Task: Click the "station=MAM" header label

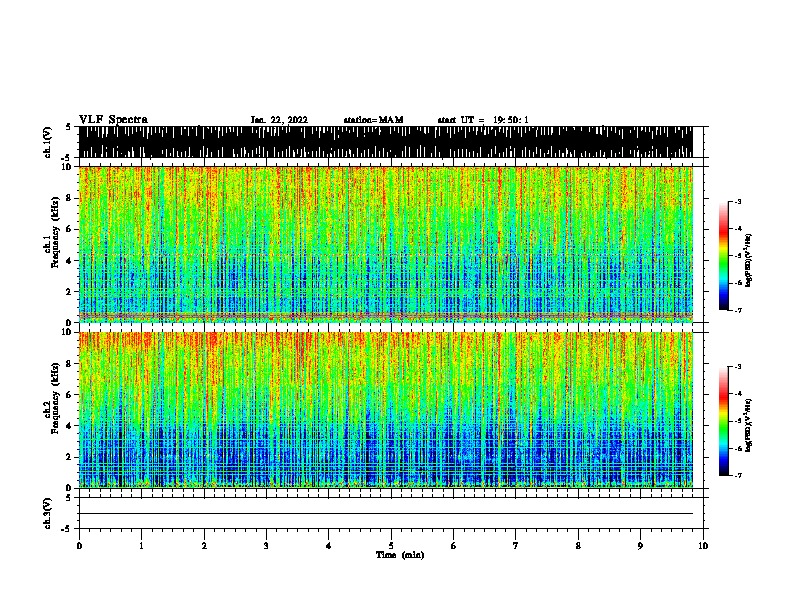Action: click(373, 120)
